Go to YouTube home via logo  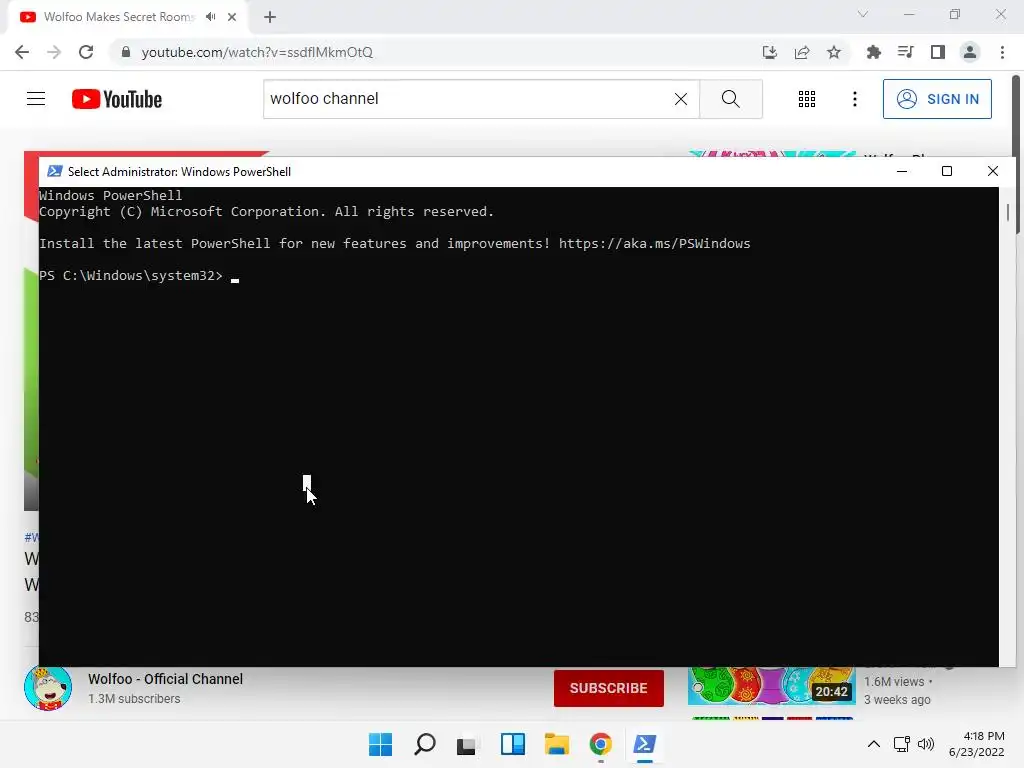117,99
